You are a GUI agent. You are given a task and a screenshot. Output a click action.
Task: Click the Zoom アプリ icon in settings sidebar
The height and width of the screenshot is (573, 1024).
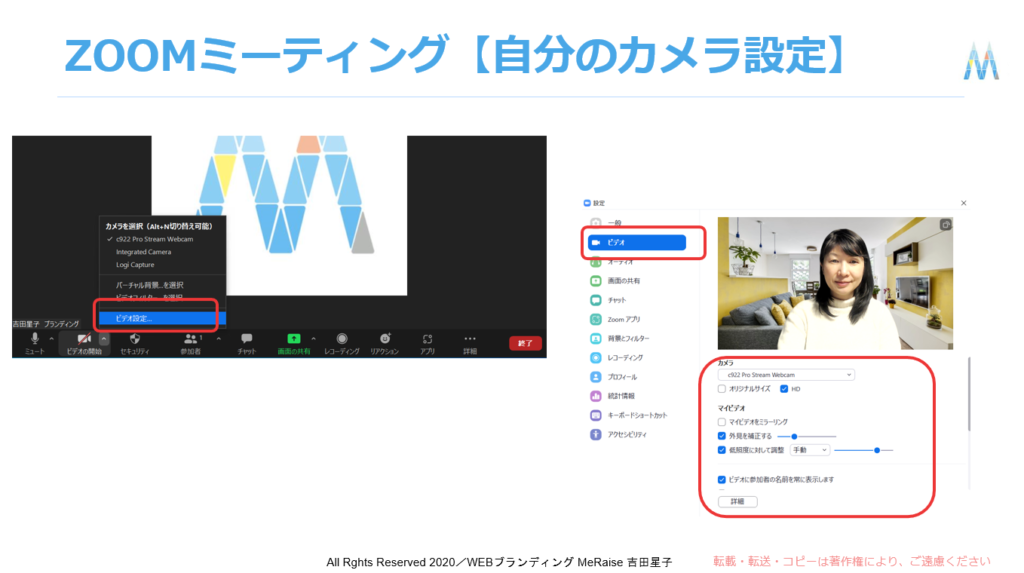596,319
